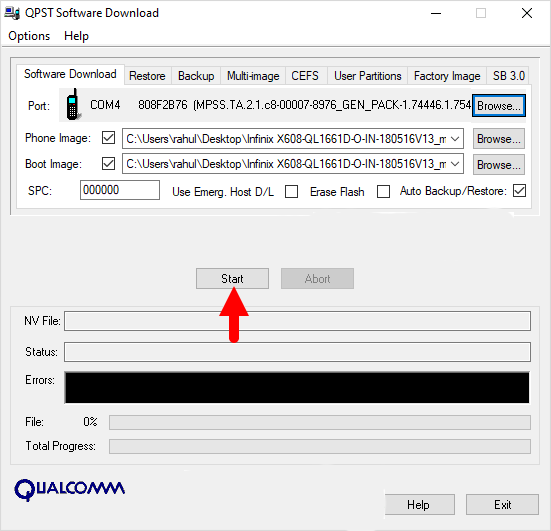Click the Qualcomm logo
Screen dimensions: 551x531
click(70, 489)
